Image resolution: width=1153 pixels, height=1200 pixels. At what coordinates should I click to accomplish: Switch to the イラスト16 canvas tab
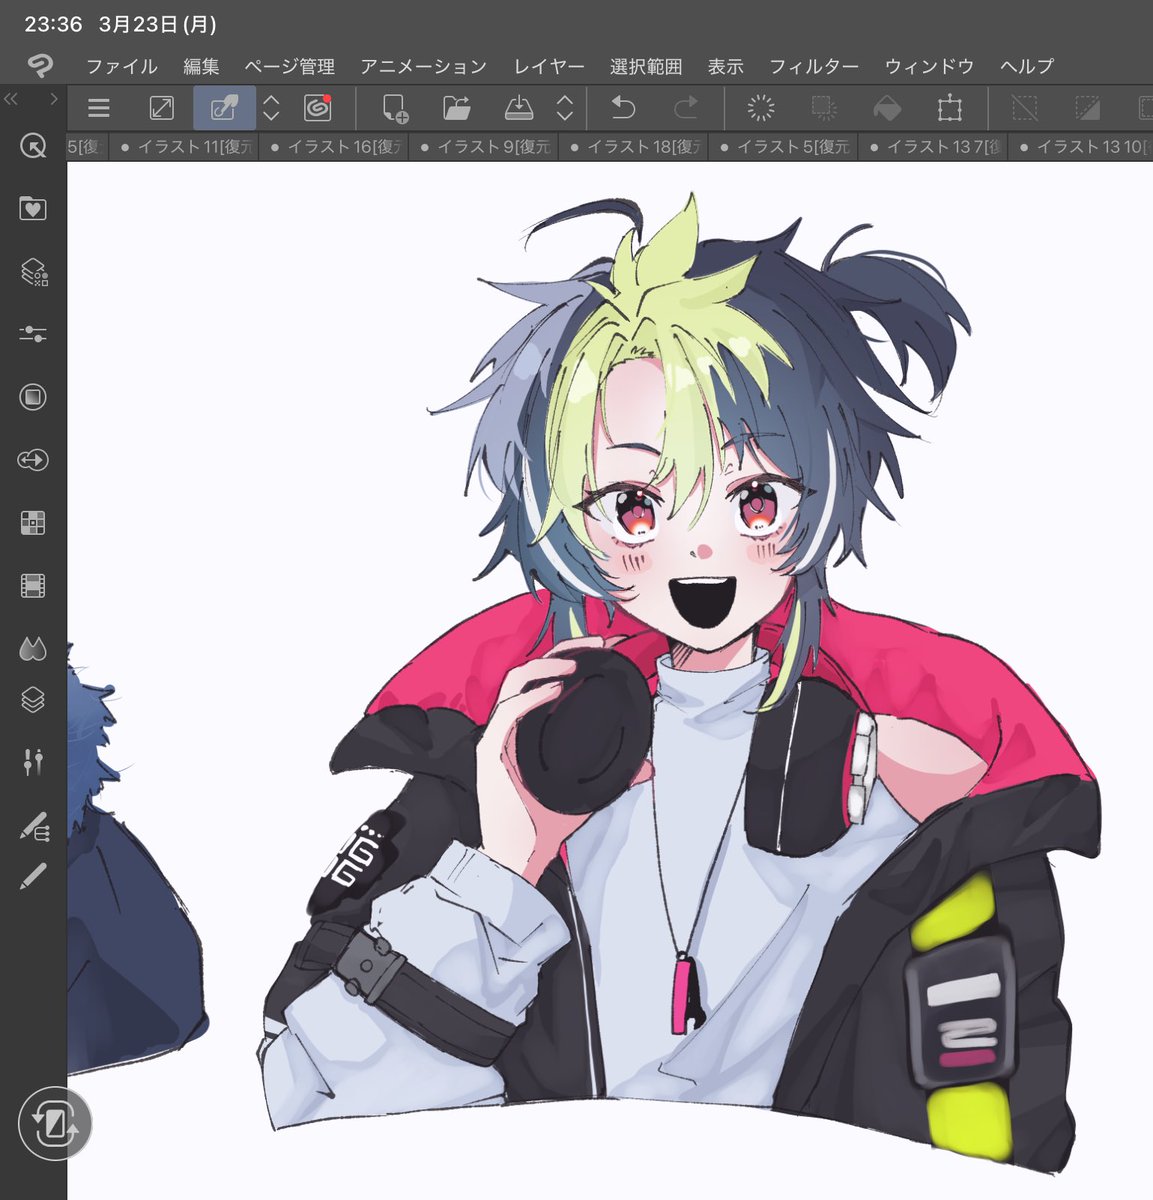pyautogui.click(x=334, y=147)
